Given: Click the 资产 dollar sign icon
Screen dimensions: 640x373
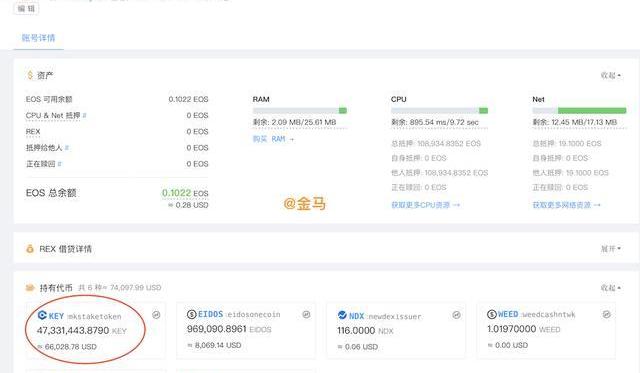Looking at the screenshot, I should 30,75.
